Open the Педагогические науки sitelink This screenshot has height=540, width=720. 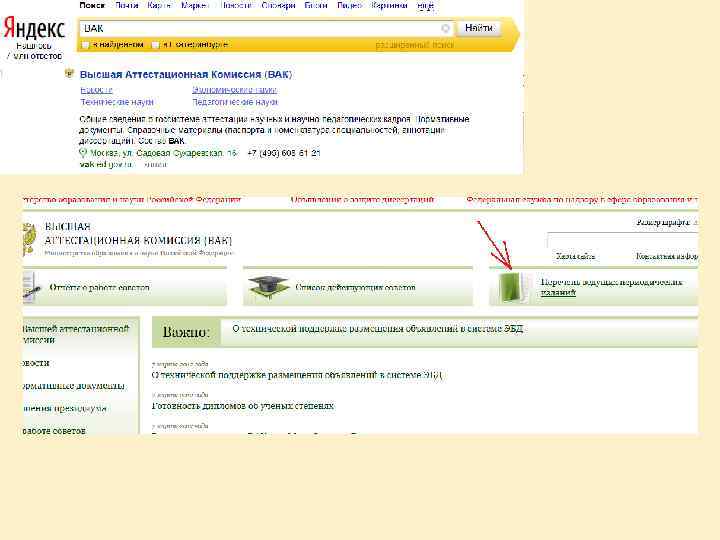tap(235, 102)
